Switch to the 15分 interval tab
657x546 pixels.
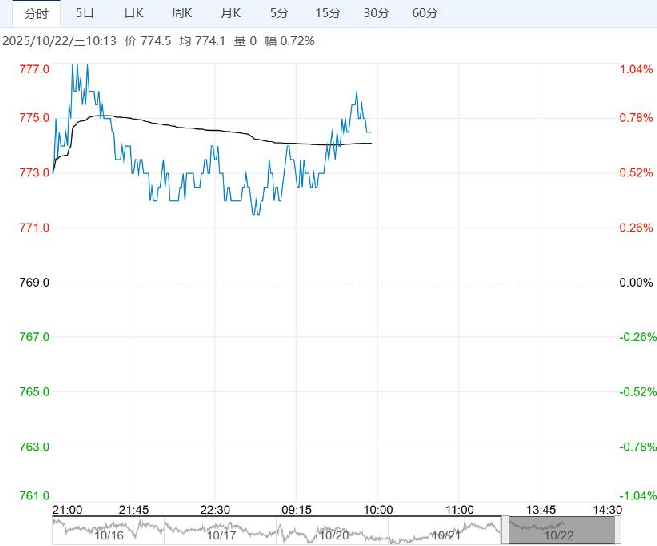(327, 13)
